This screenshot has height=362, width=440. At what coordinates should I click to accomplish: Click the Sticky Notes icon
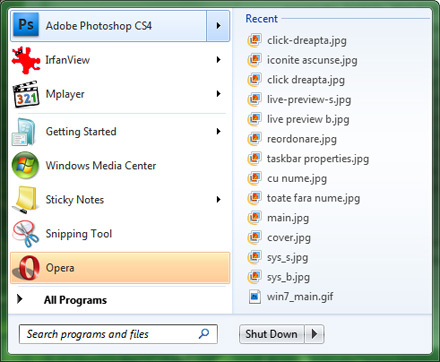[x=25, y=200]
